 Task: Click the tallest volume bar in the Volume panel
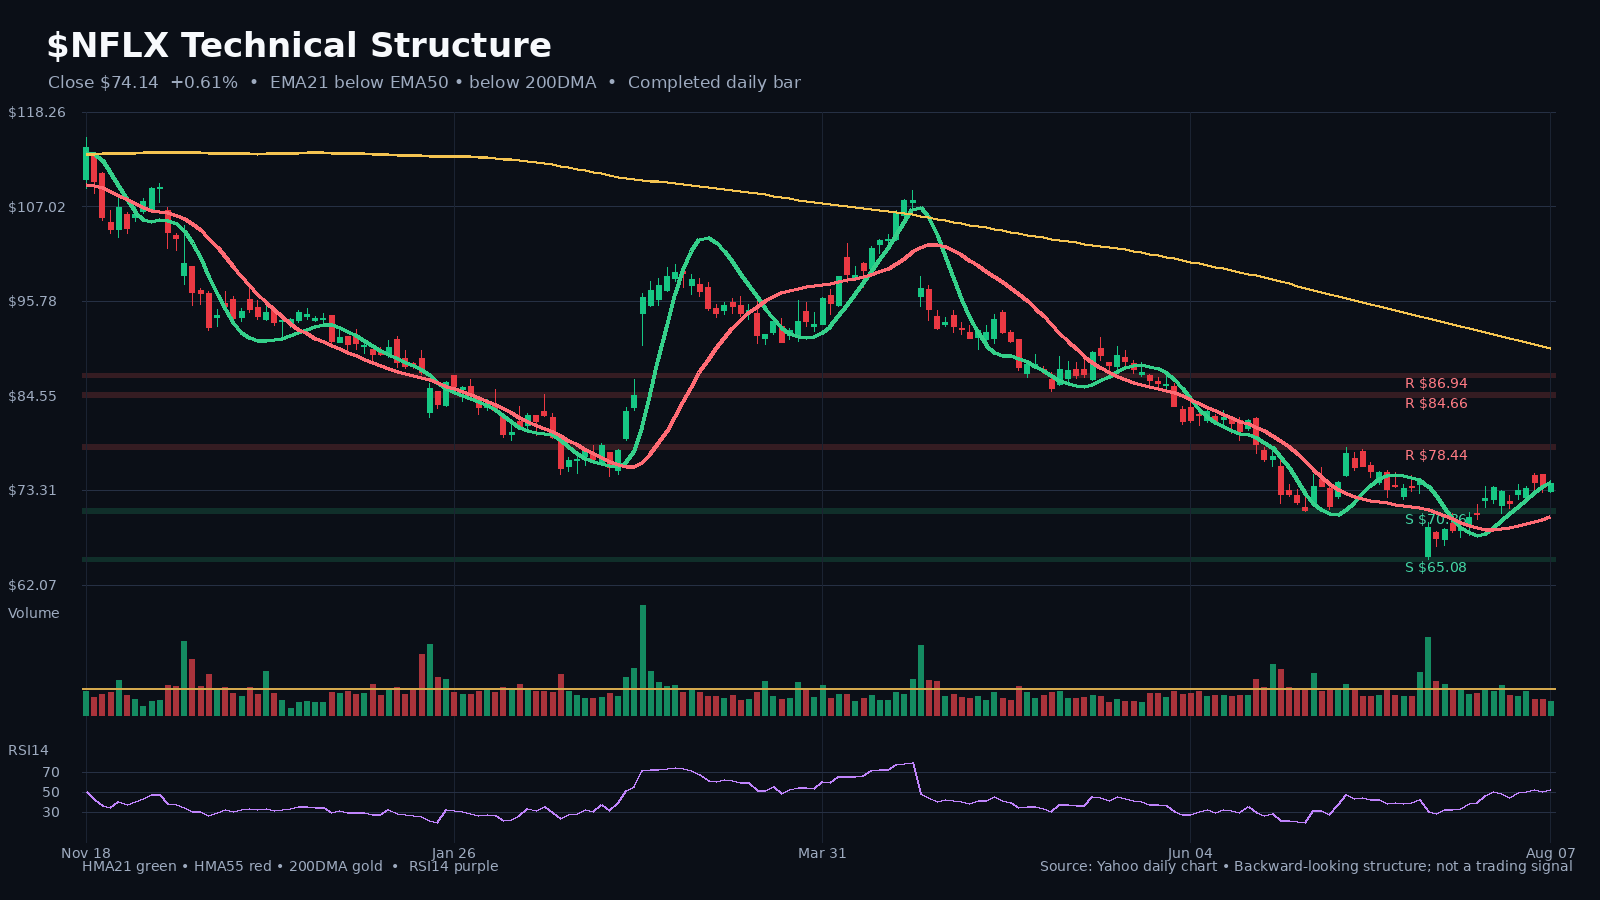pyautogui.click(x=643, y=660)
